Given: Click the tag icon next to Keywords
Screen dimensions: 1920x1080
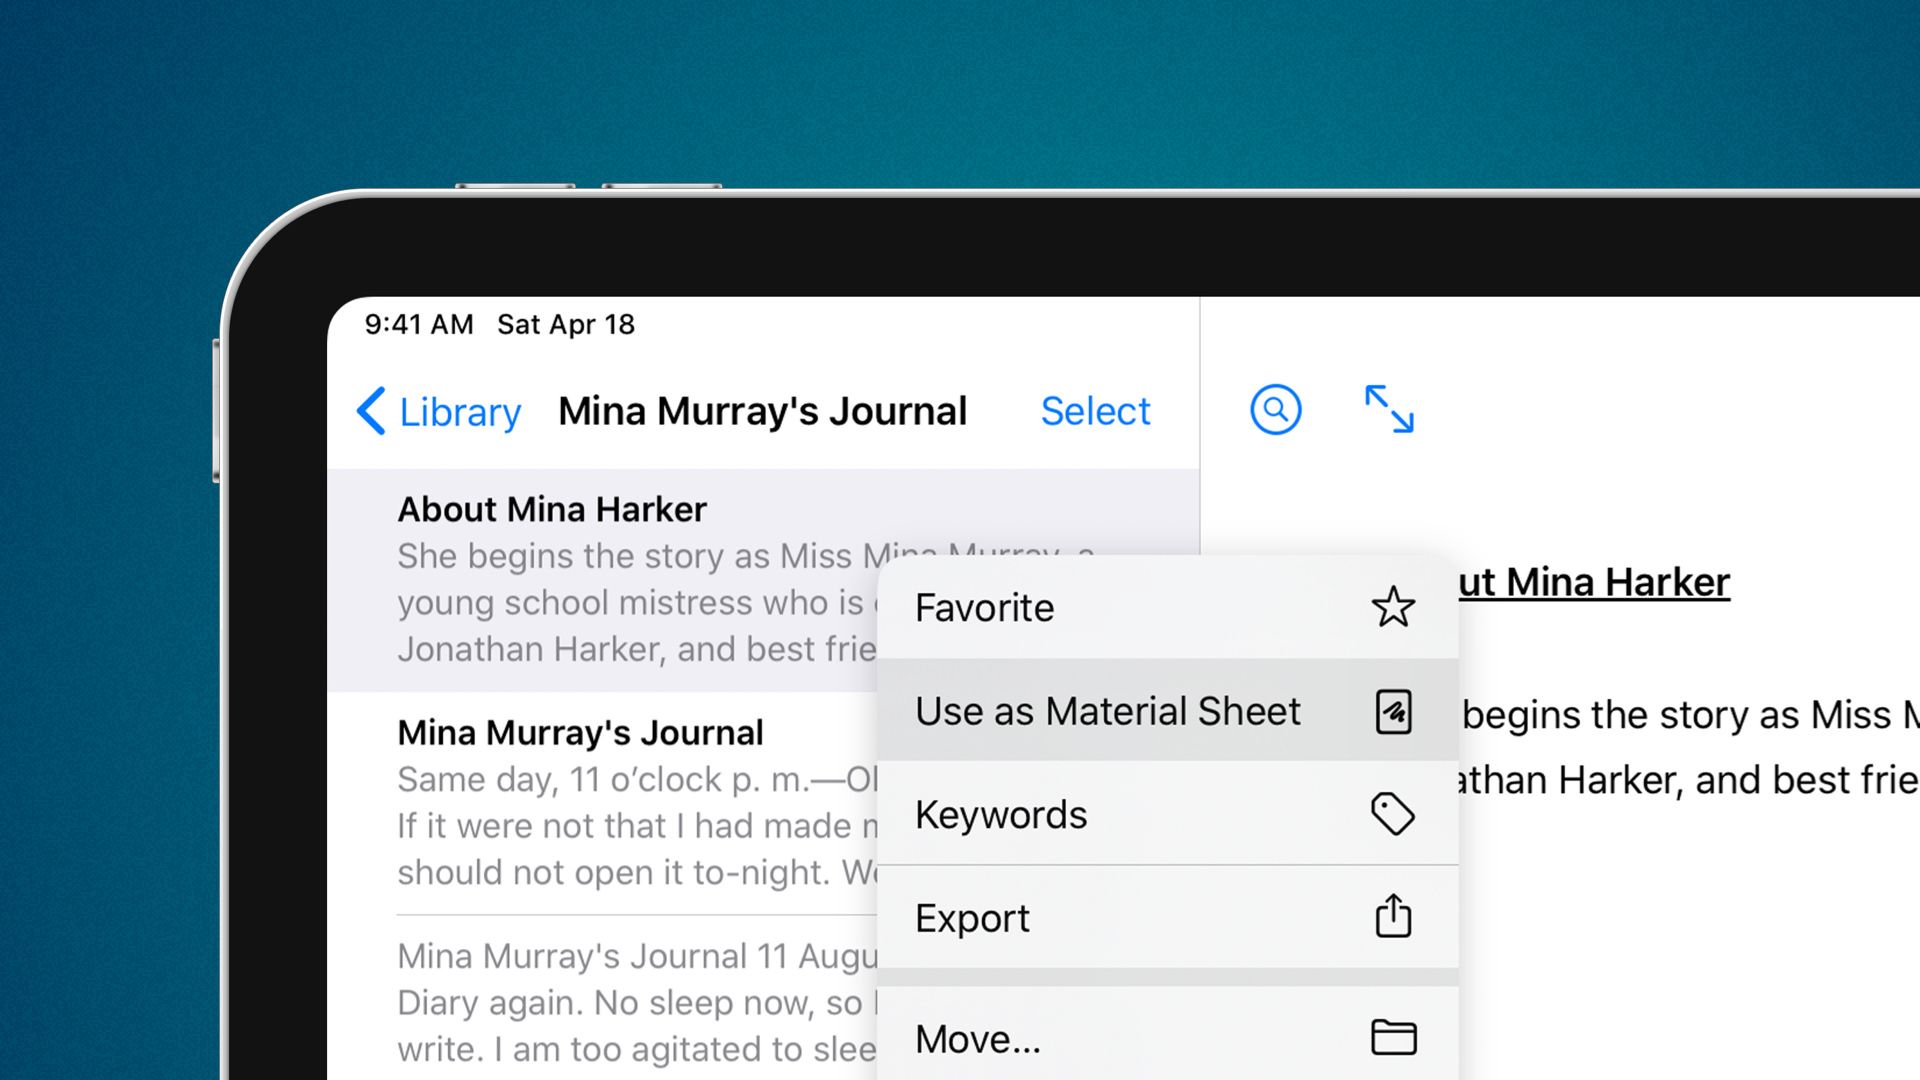Looking at the screenshot, I should 1393,814.
